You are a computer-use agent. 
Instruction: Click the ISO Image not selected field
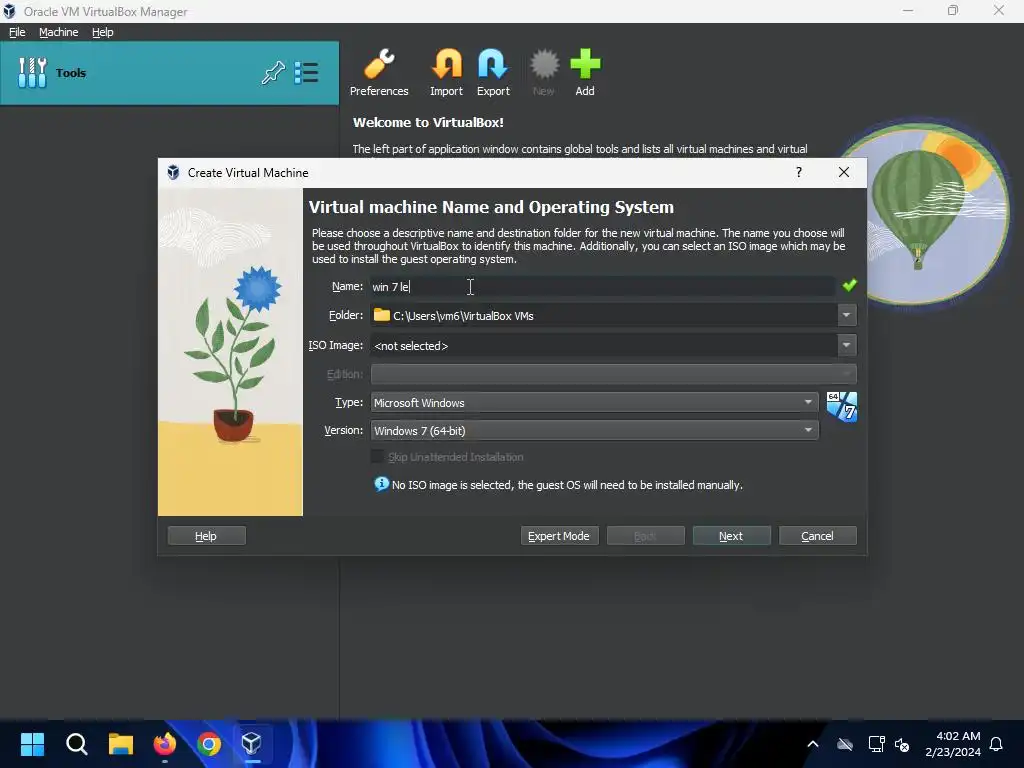[603, 345]
